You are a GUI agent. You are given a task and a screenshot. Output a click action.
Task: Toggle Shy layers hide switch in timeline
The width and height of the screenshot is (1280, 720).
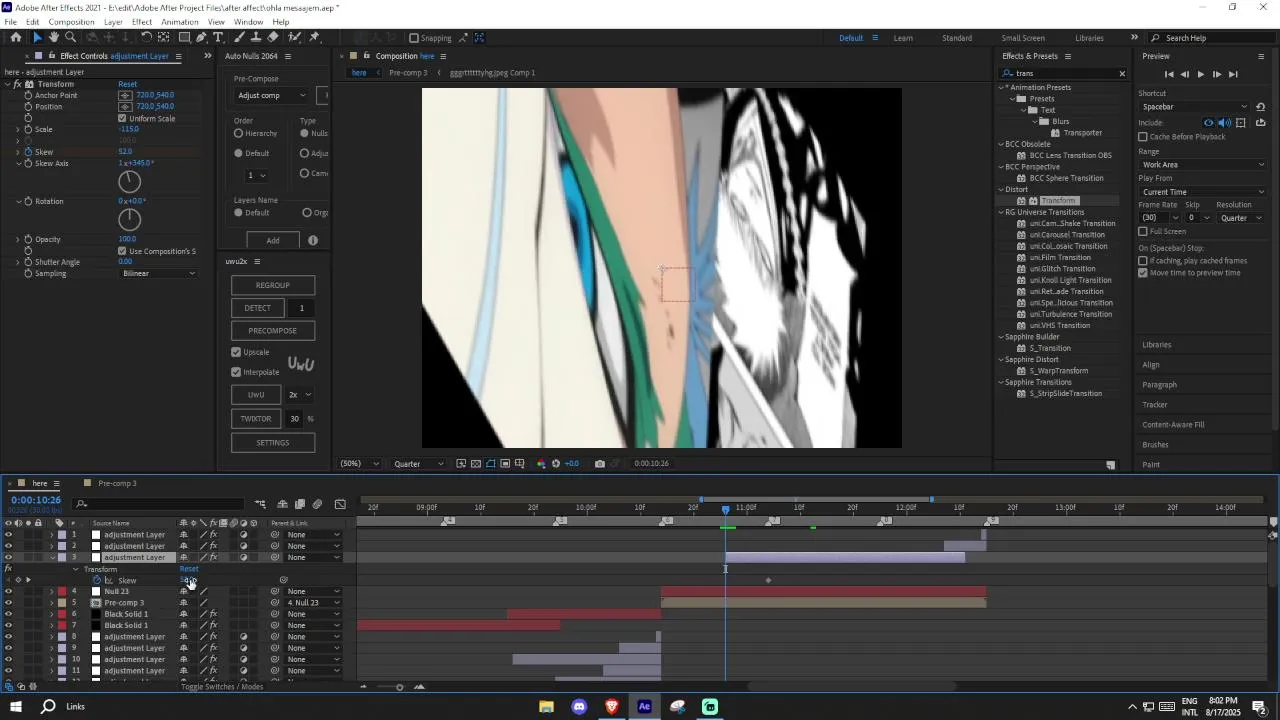pos(283,504)
